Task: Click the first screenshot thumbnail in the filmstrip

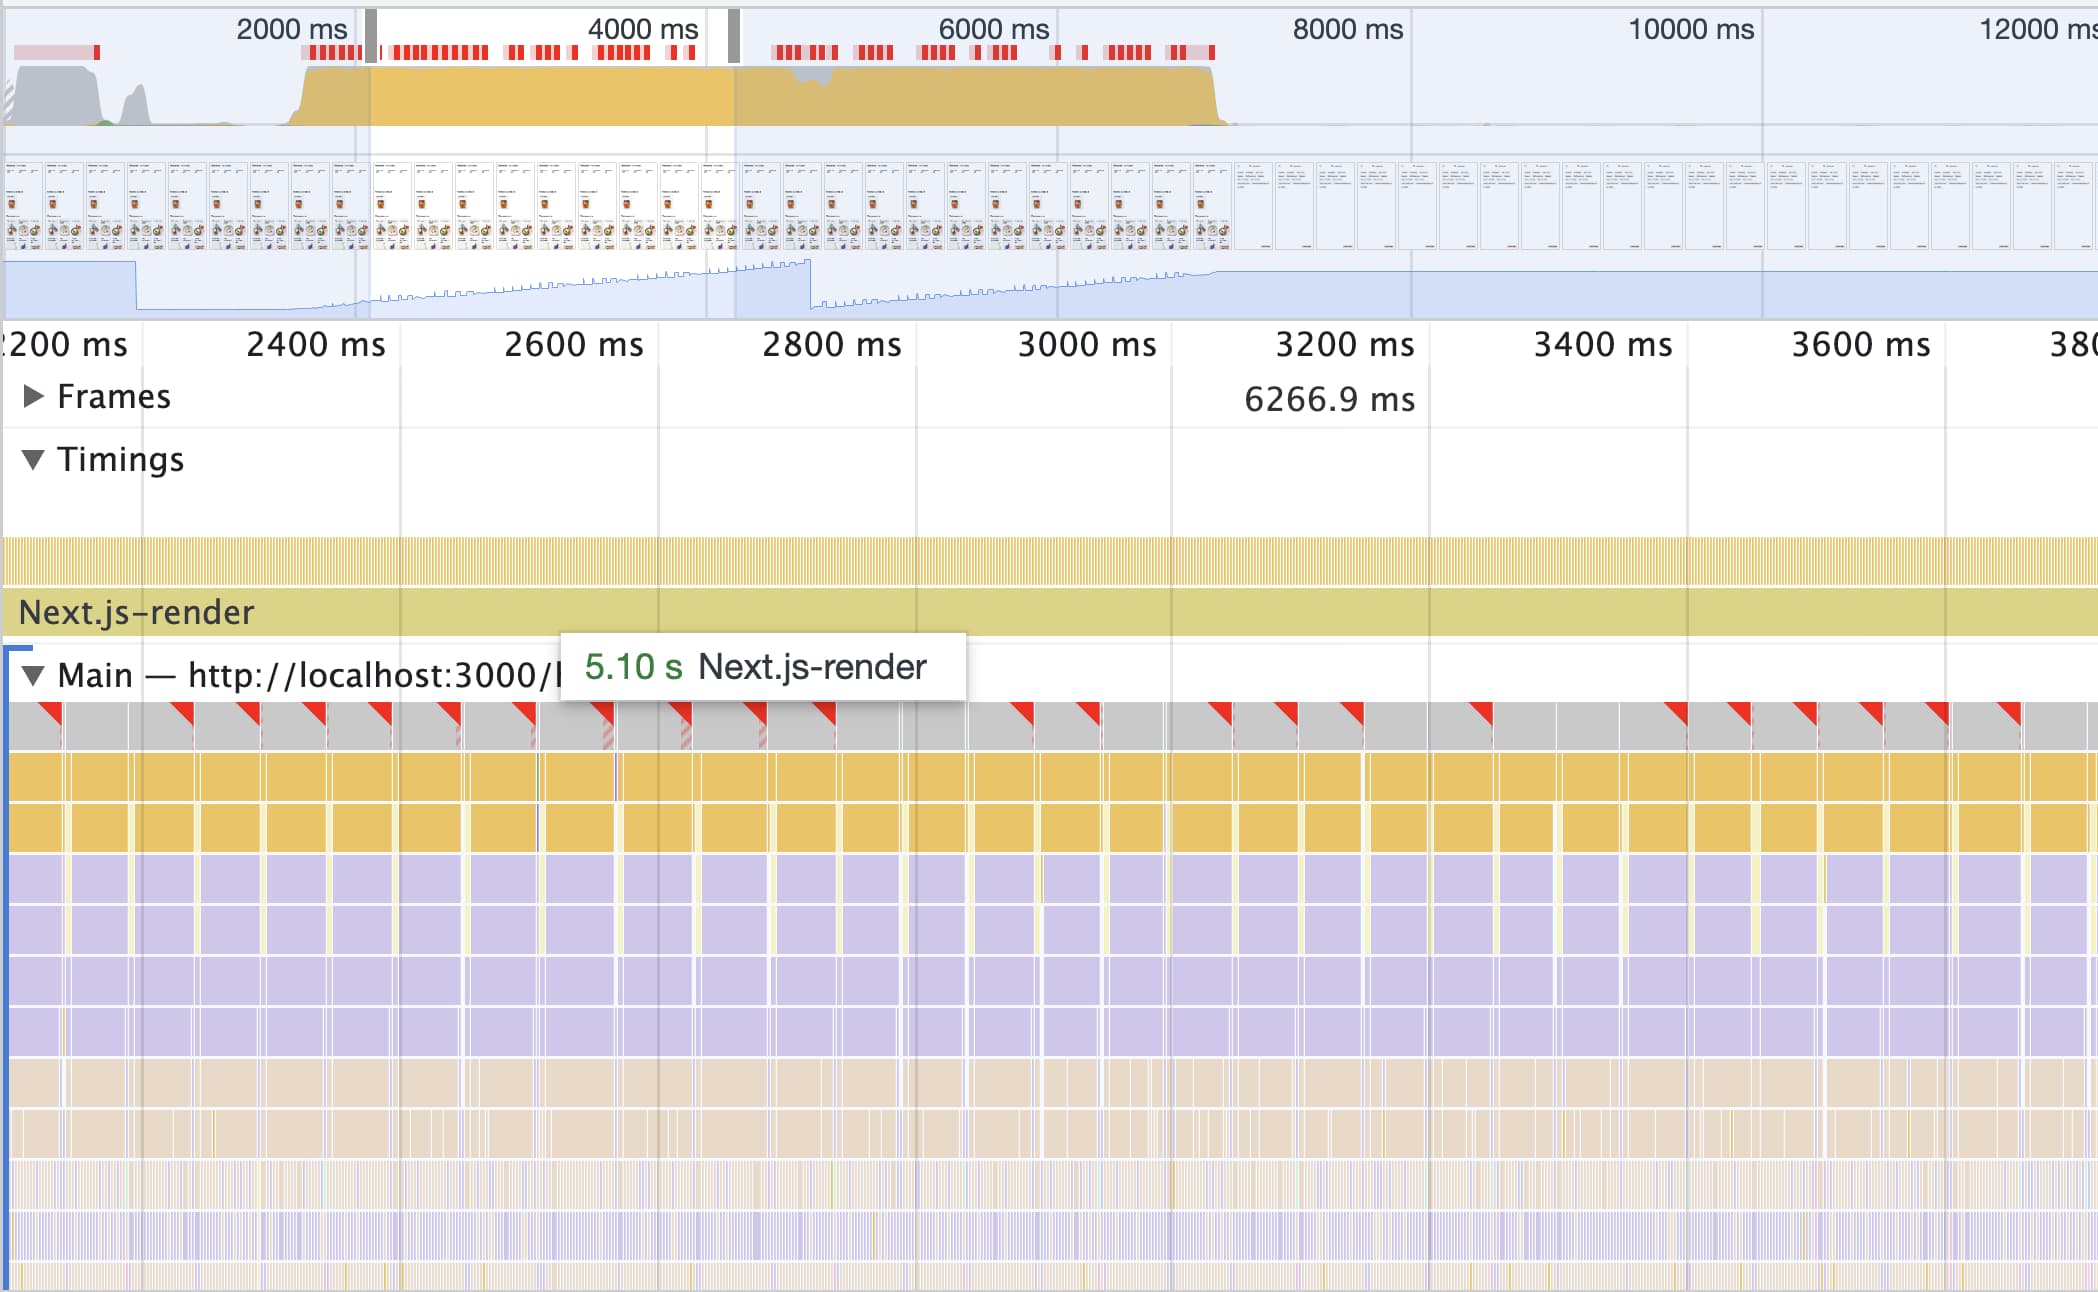Action: coord(23,206)
